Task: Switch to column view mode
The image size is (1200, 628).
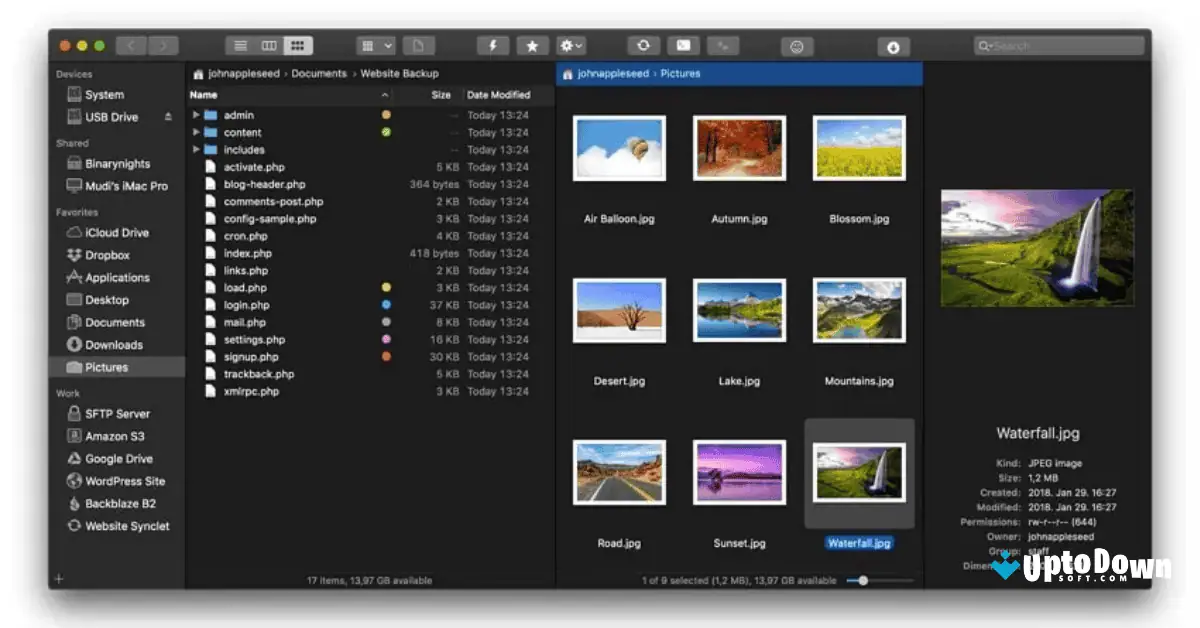Action: coord(267,44)
